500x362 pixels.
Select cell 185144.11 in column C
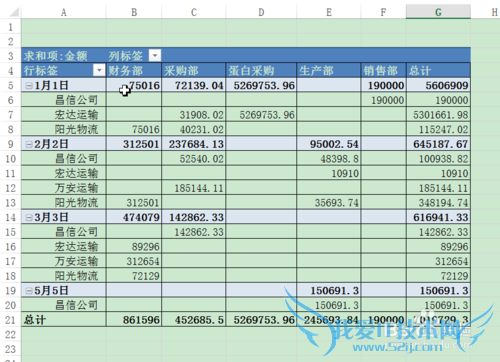[194, 188]
